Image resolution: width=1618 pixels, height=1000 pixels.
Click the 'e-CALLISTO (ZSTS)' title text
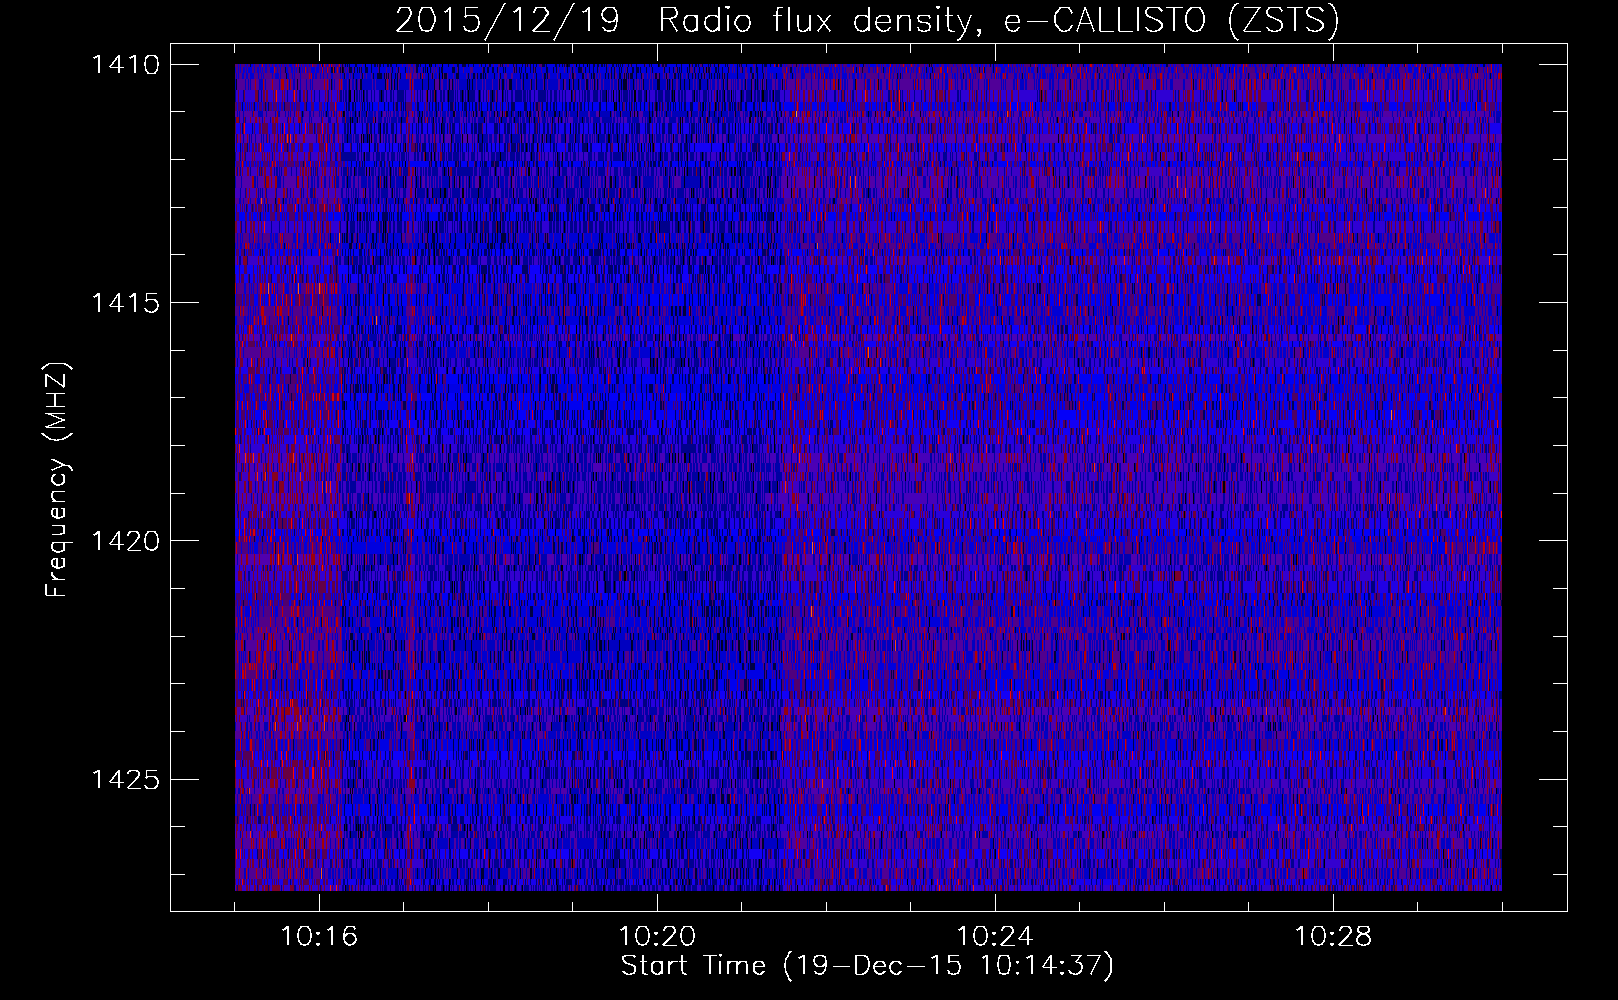click(1171, 21)
